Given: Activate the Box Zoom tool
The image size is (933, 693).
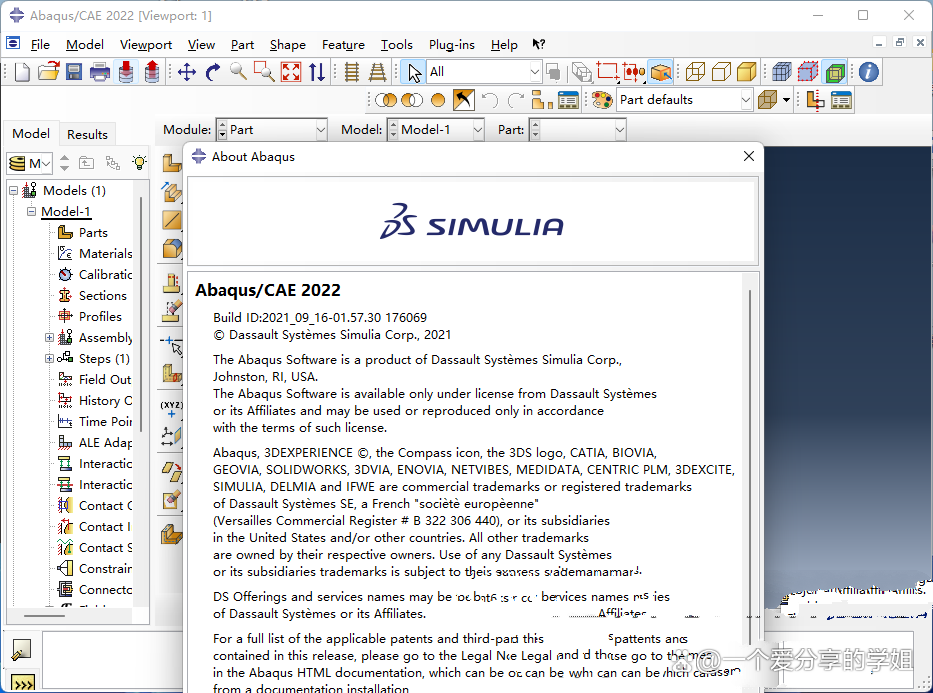Looking at the screenshot, I should click(264, 72).
